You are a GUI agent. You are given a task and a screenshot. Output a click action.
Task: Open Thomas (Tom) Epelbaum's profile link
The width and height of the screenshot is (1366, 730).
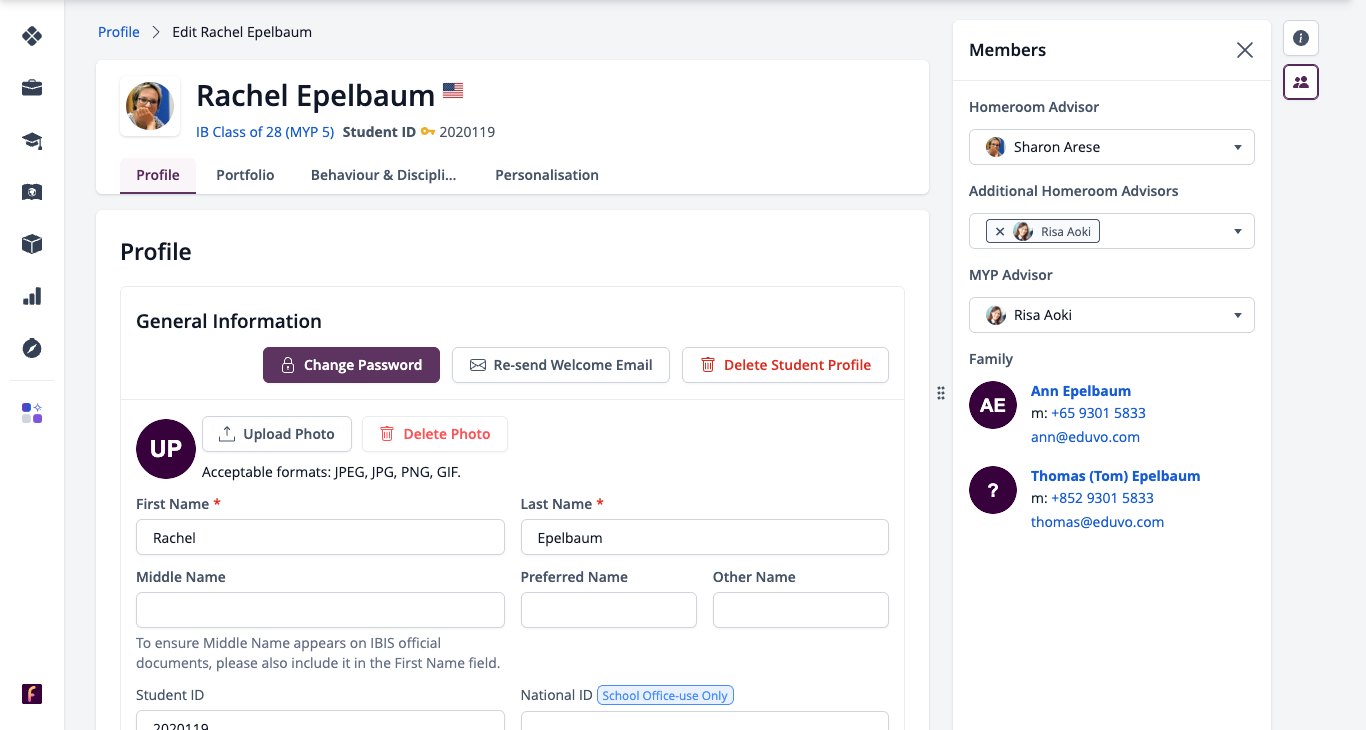tap(1115, 476)
